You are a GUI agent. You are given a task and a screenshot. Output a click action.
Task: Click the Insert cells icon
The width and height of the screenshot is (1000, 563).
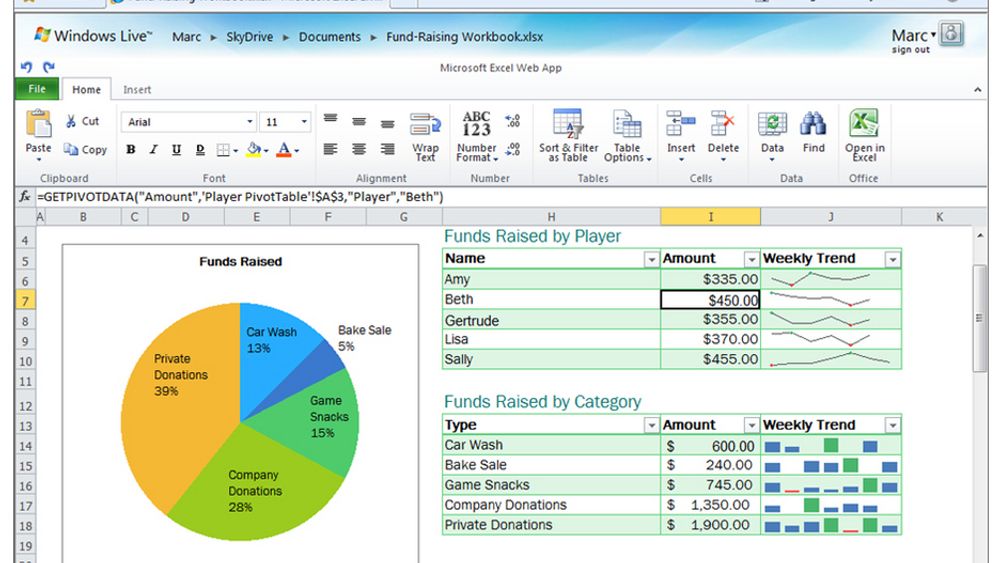(x=680, y=123)
